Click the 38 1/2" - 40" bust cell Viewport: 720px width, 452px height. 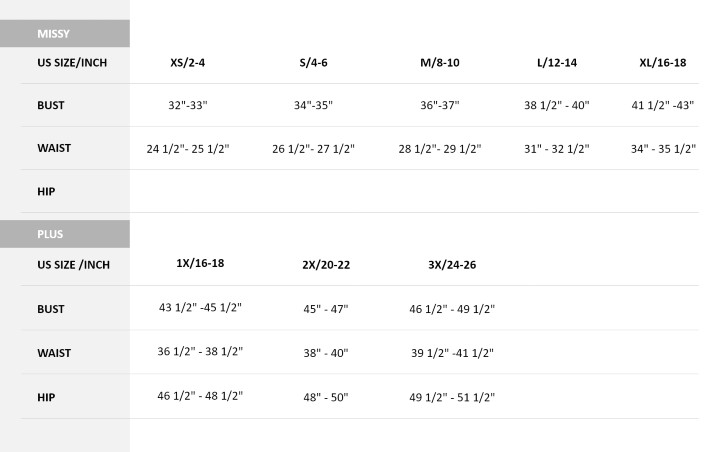coord(557,105)
